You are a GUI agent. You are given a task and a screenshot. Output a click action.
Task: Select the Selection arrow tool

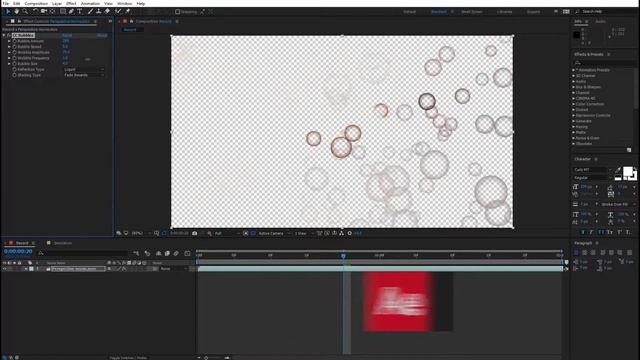8,11
